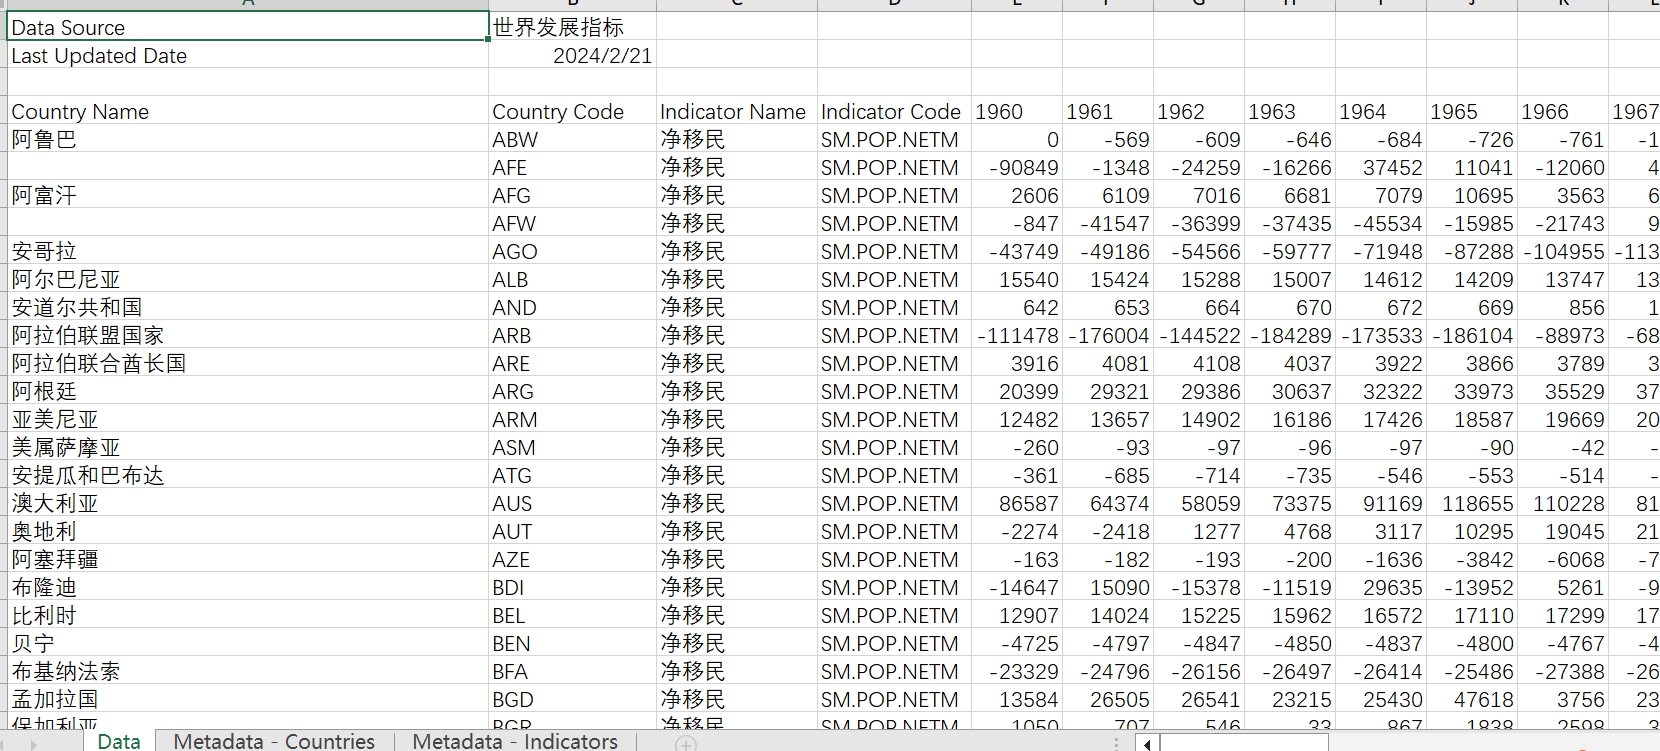Viewport: 1660px width, 751px height.
Task: Select the value -104955 in the AGO row
Action: 1563,251
